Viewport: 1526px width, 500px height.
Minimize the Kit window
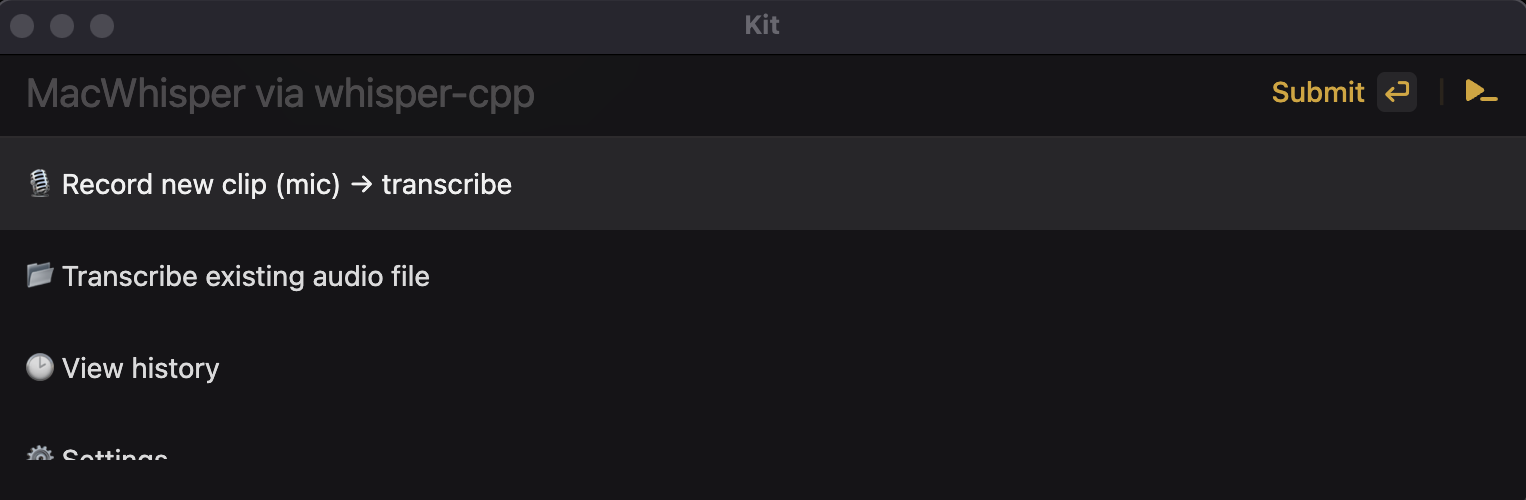[x=62, y=26]
